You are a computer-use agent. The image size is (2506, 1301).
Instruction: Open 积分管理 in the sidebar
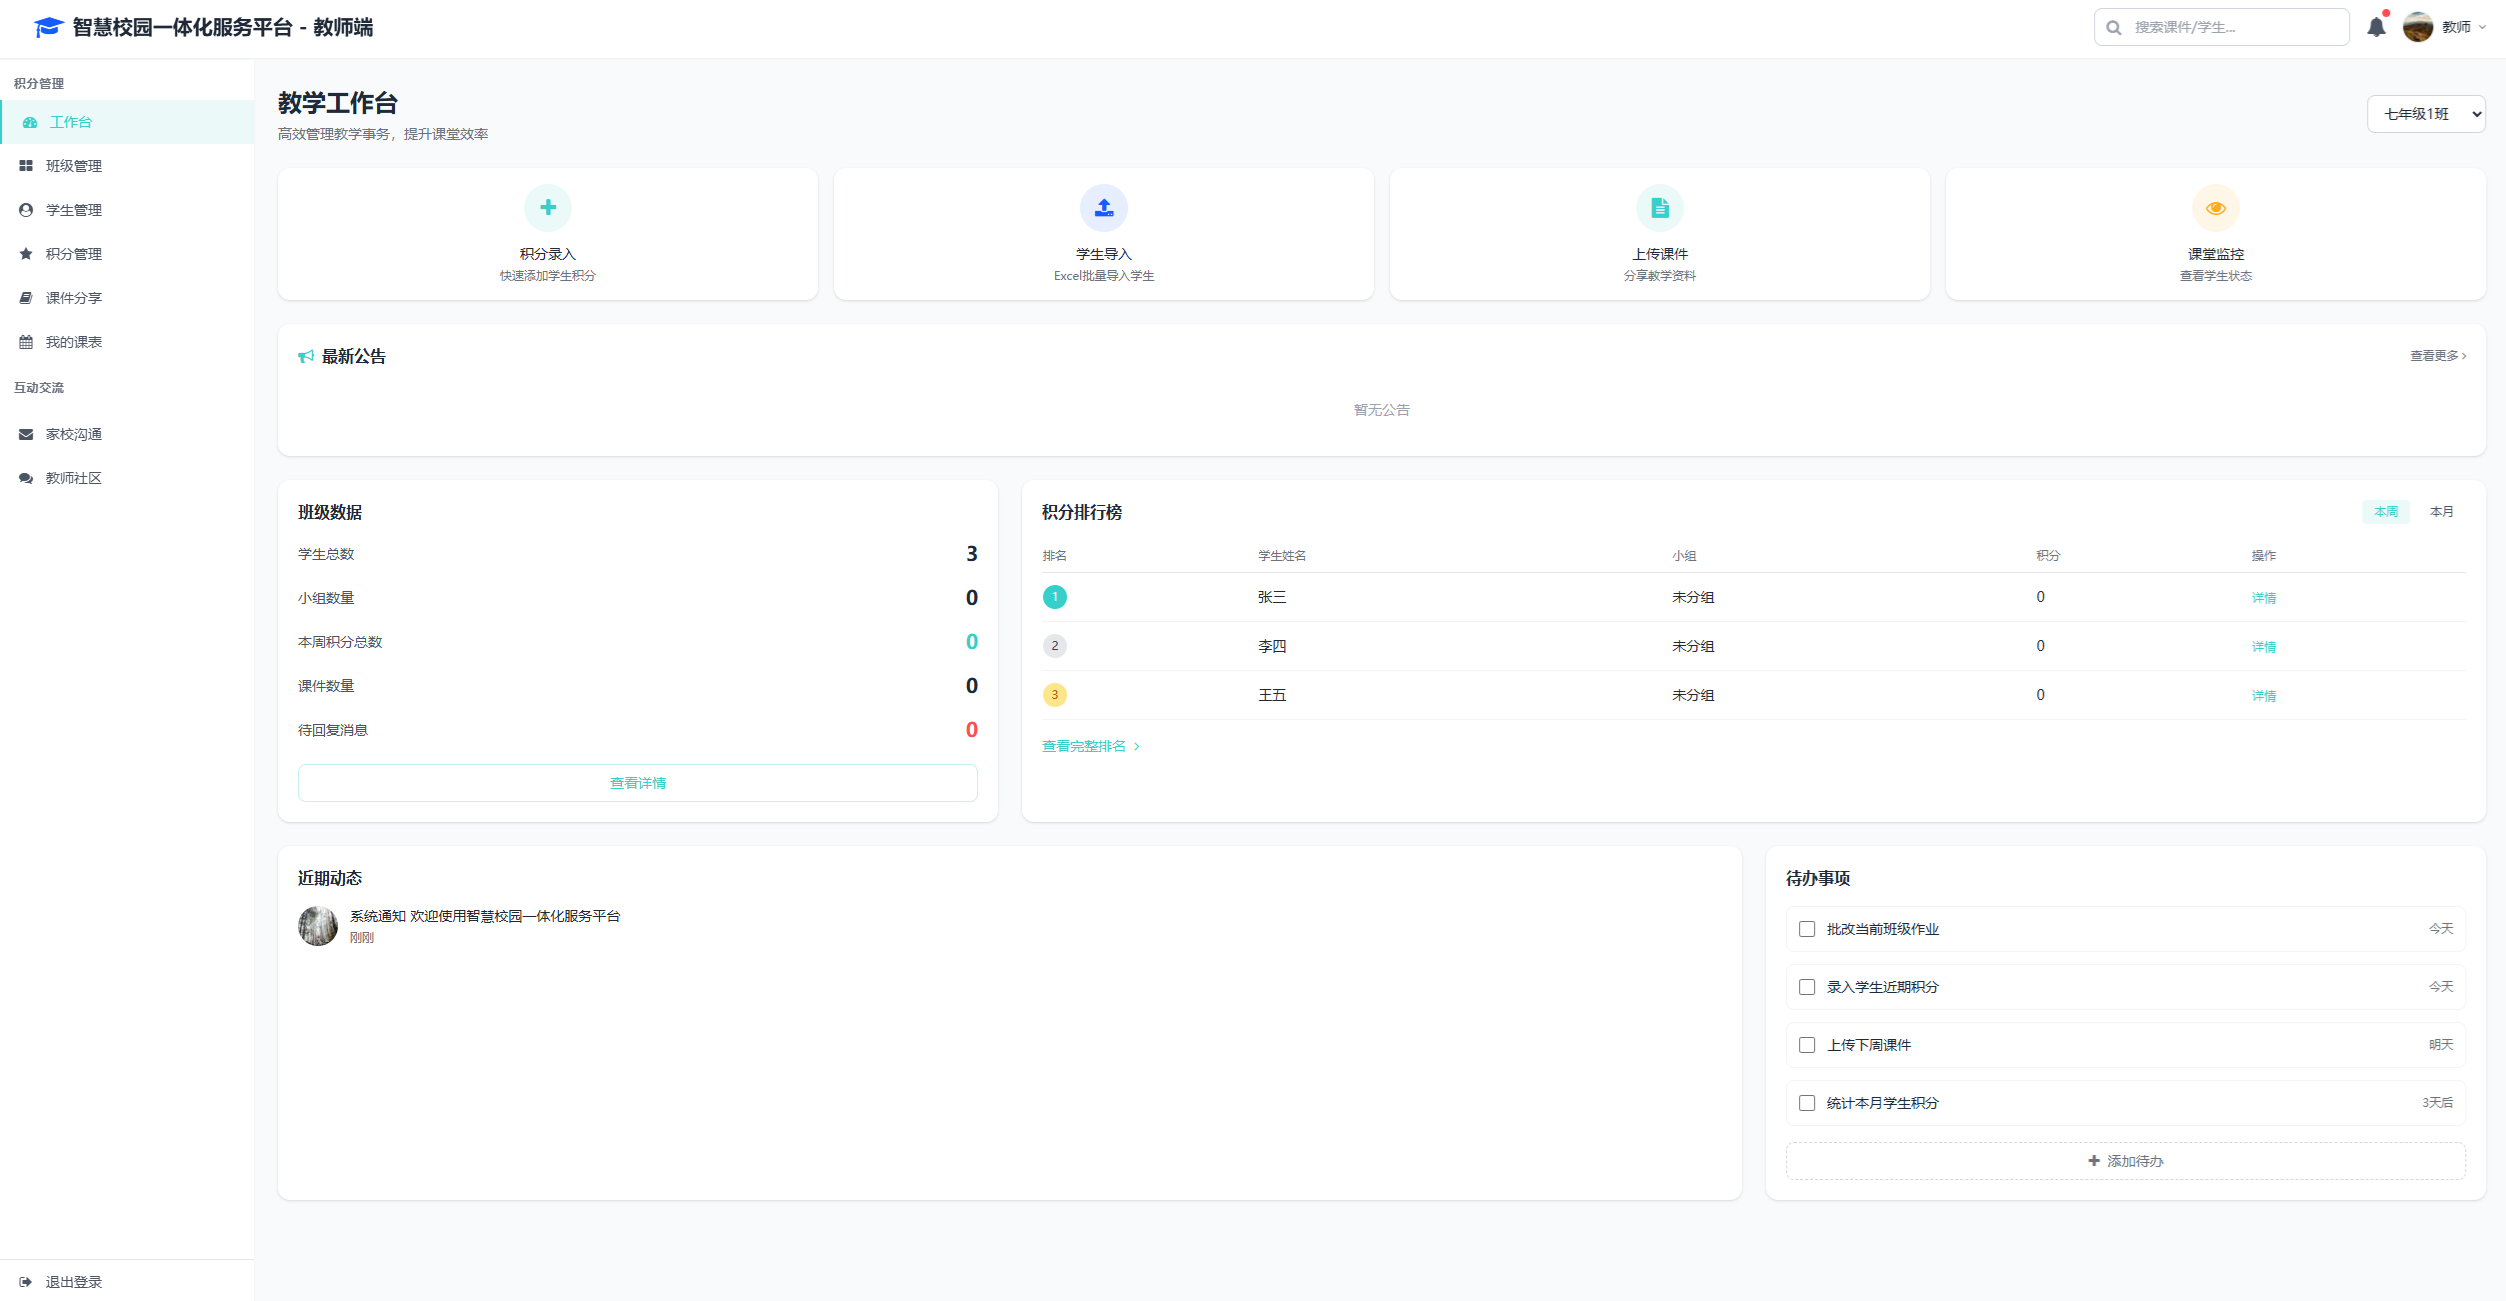(x=74, y=254)
